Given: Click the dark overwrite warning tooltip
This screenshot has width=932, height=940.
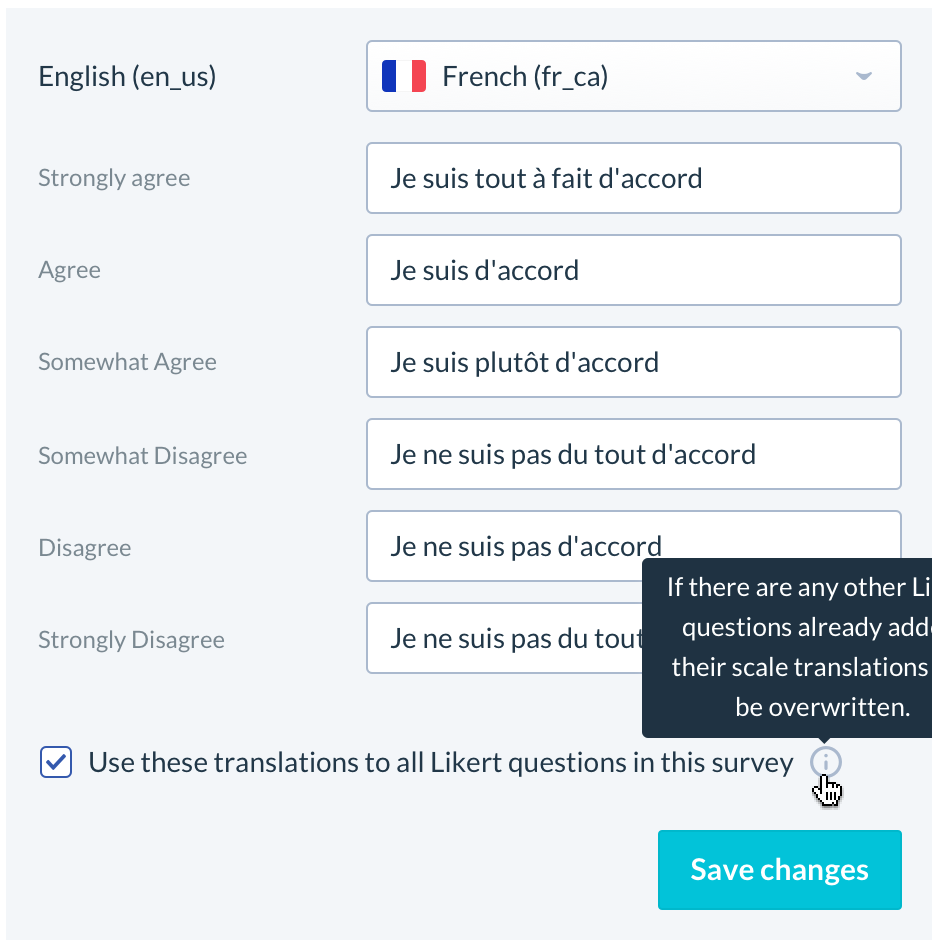Looking at the screenshot, I should (x=787, y=647).
